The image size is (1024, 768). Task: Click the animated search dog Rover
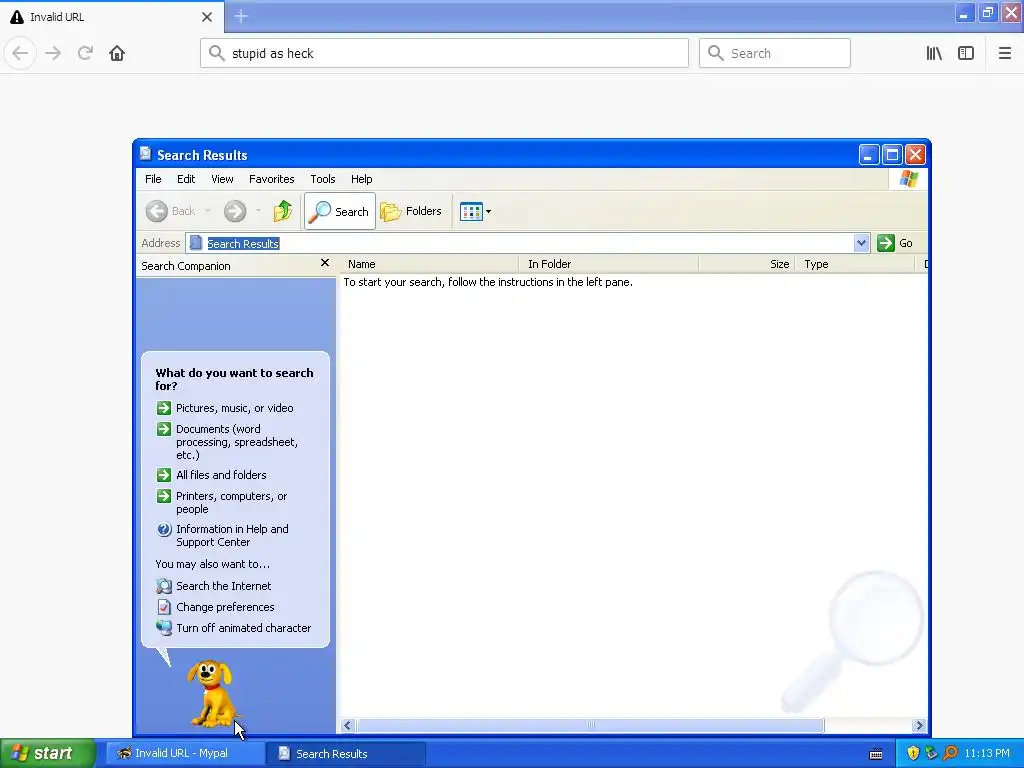pos(210,694)
